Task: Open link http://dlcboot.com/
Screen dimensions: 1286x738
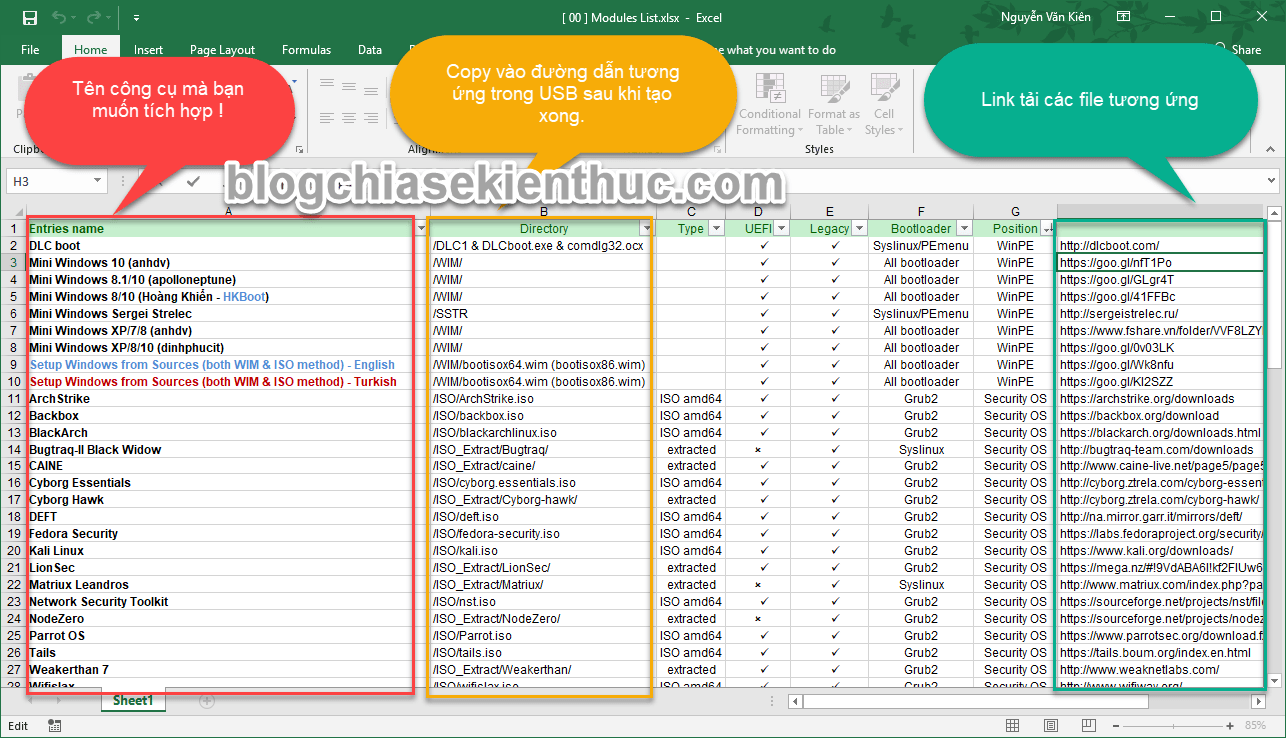Action: click(x=1109, y=246)
